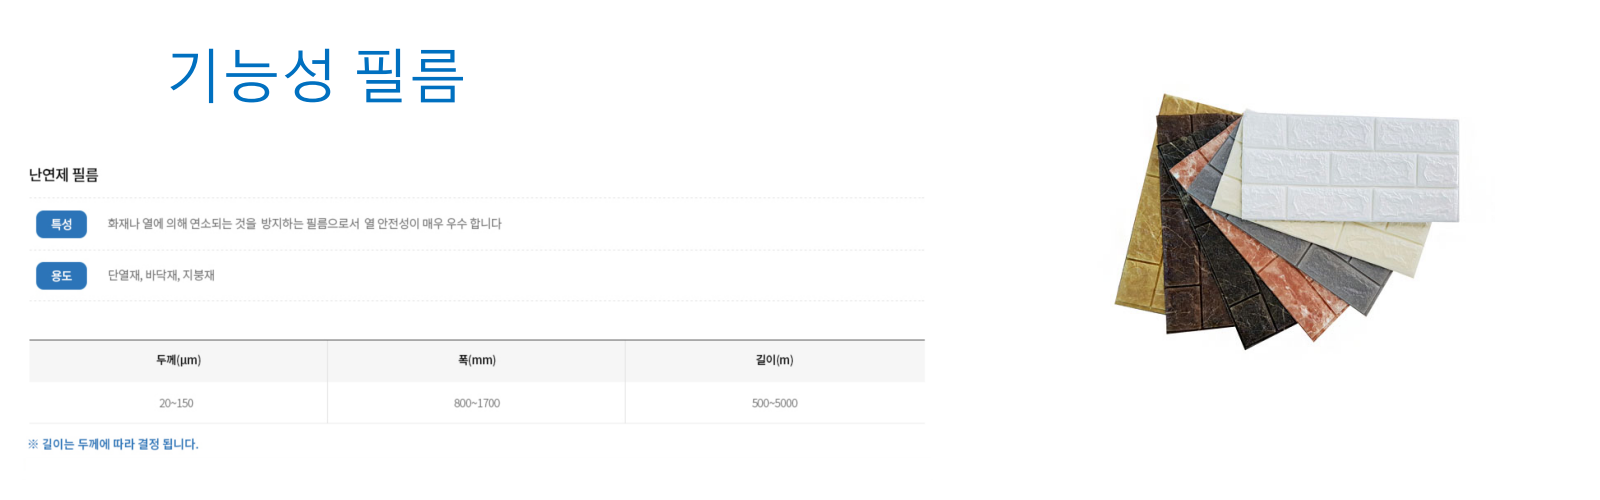
Task: Click the 500~5000 length cell
Action: coord(775,403)
